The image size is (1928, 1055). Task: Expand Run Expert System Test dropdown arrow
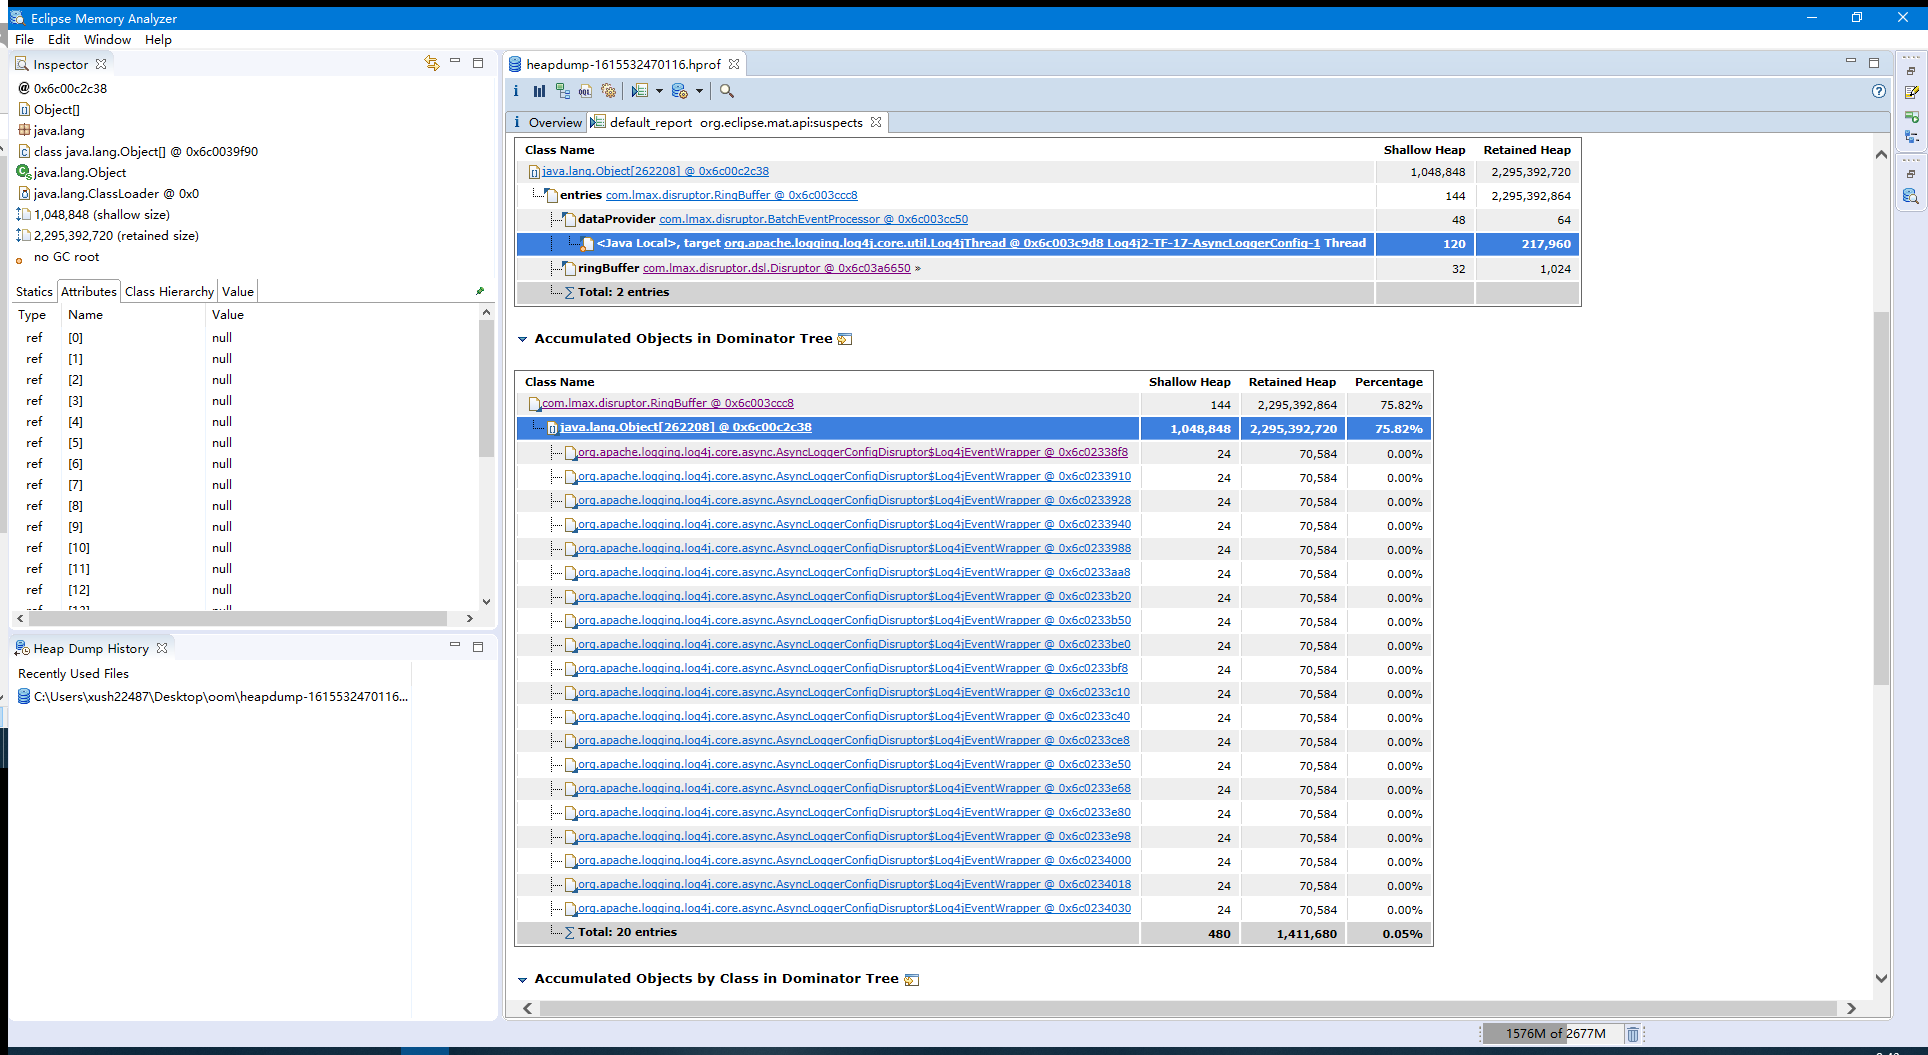pyautogui.click(x=659, y=91)
